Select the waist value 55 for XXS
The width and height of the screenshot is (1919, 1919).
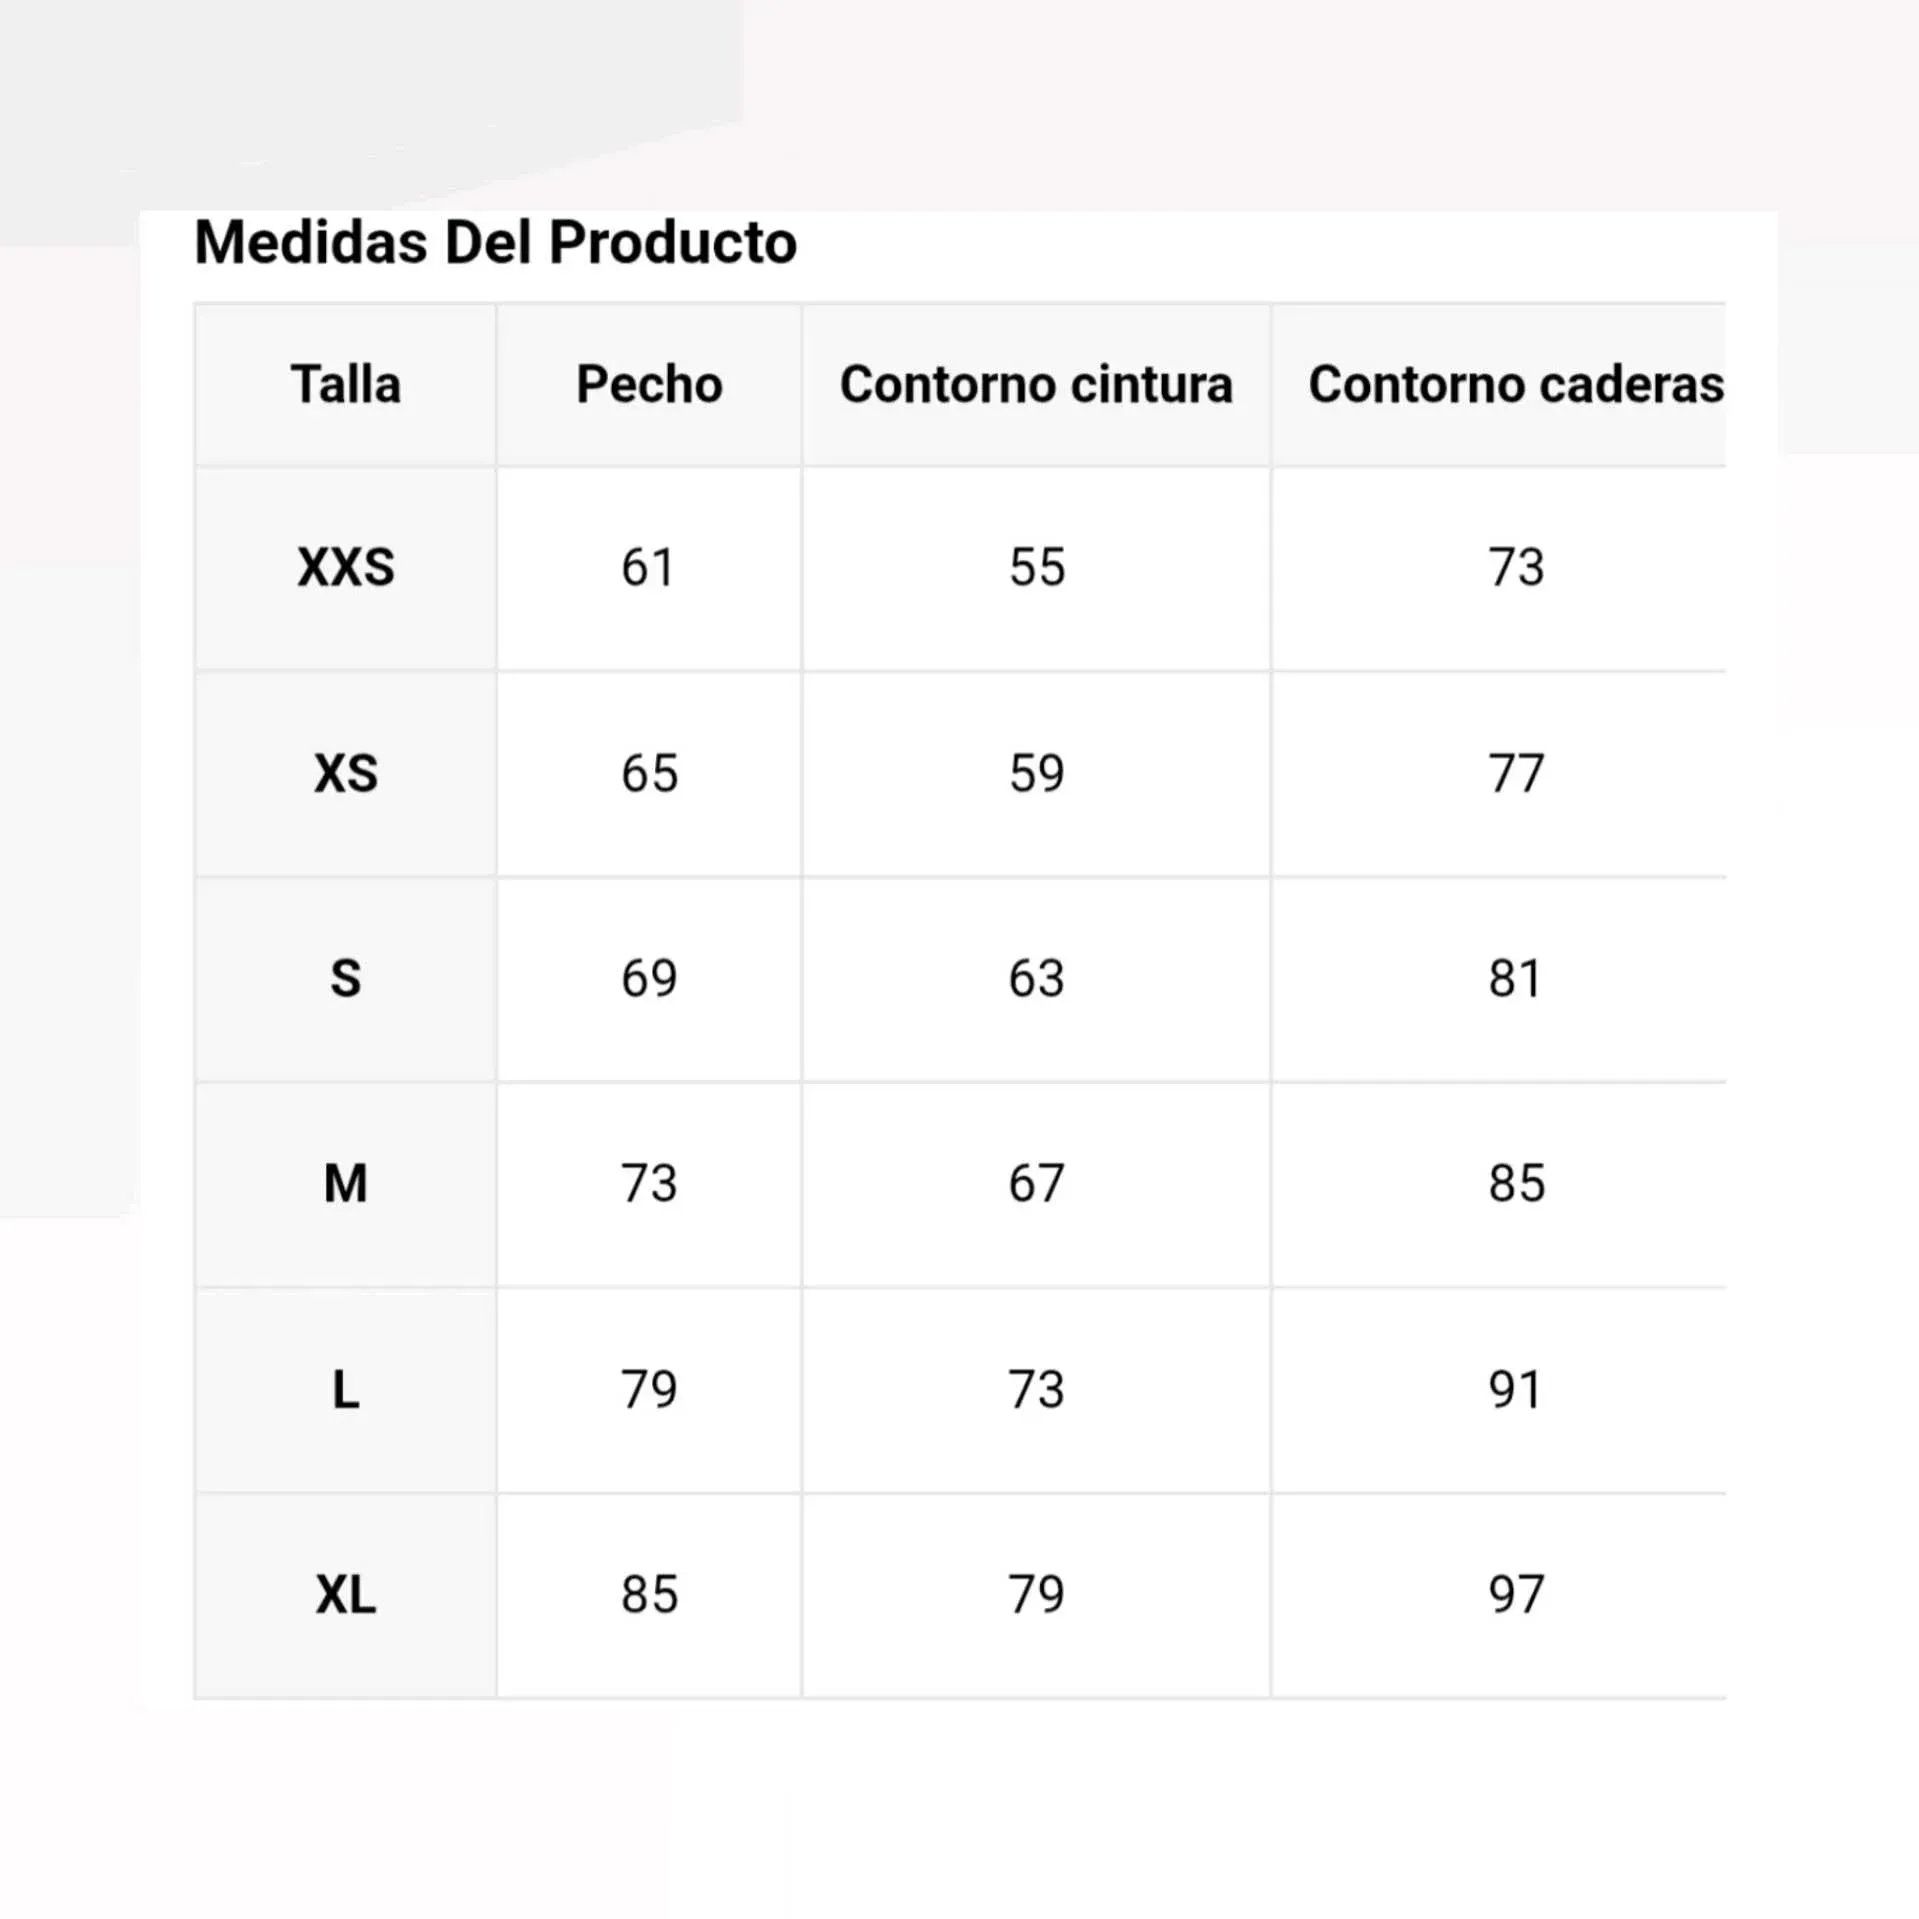click(x=1037, y=568)
